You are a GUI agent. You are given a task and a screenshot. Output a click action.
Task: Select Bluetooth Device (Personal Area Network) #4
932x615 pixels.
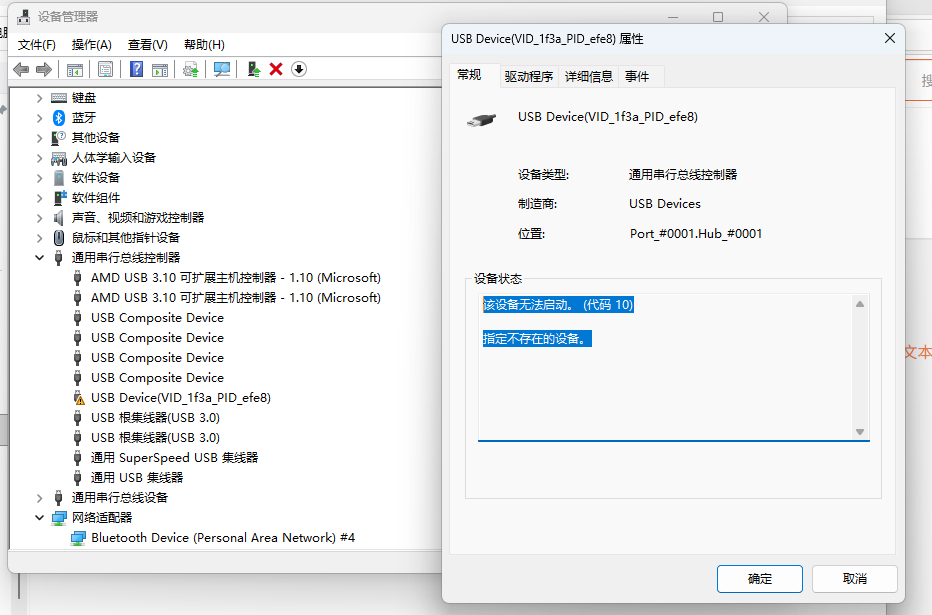click(222, 537)
